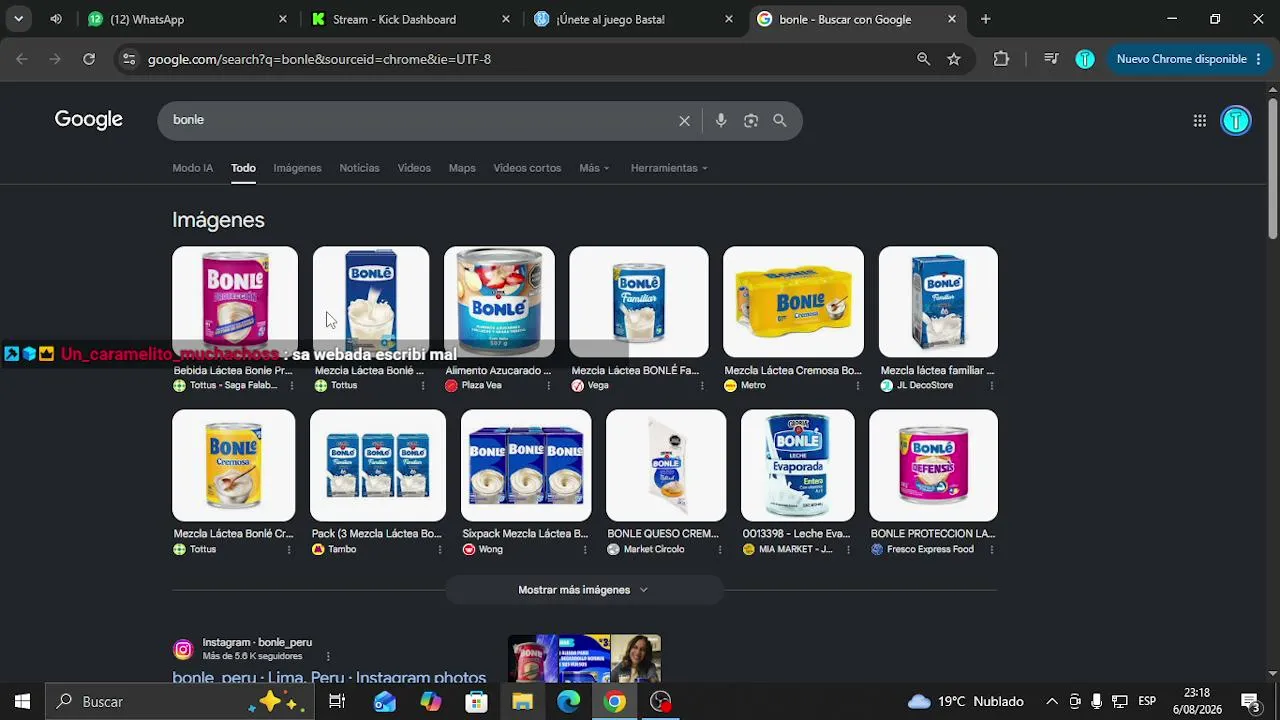1280x720 pixels.
Task: Select the Imágenes search tab
Action: (297, 168)
